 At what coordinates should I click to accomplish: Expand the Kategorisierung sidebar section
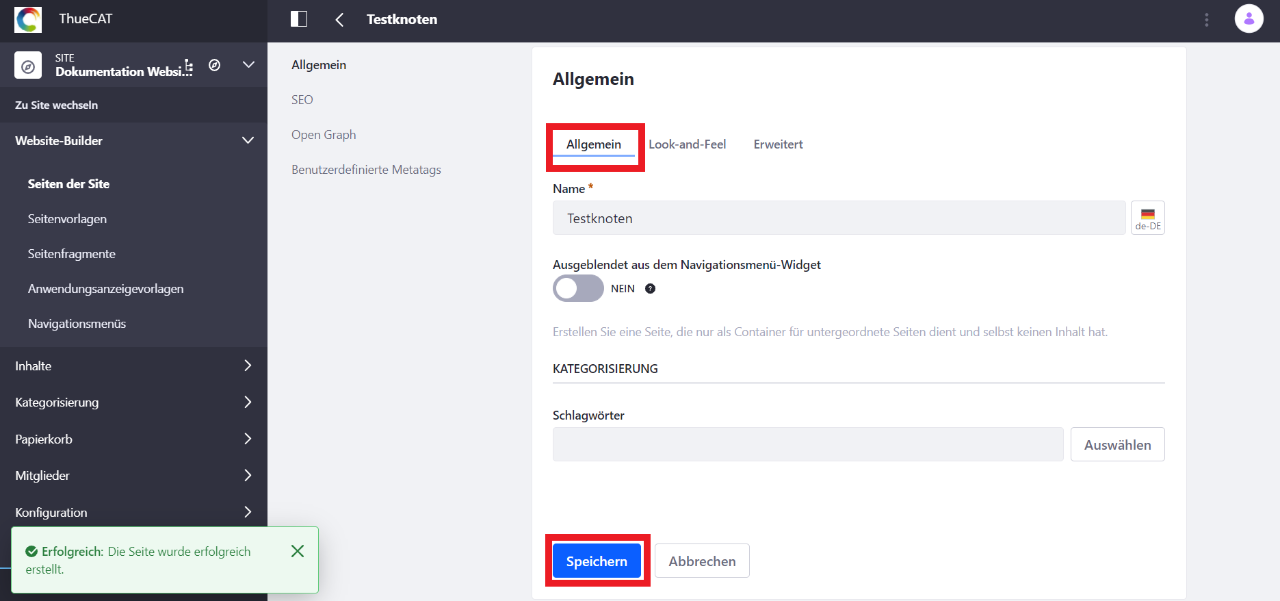[x=134, y=402]
